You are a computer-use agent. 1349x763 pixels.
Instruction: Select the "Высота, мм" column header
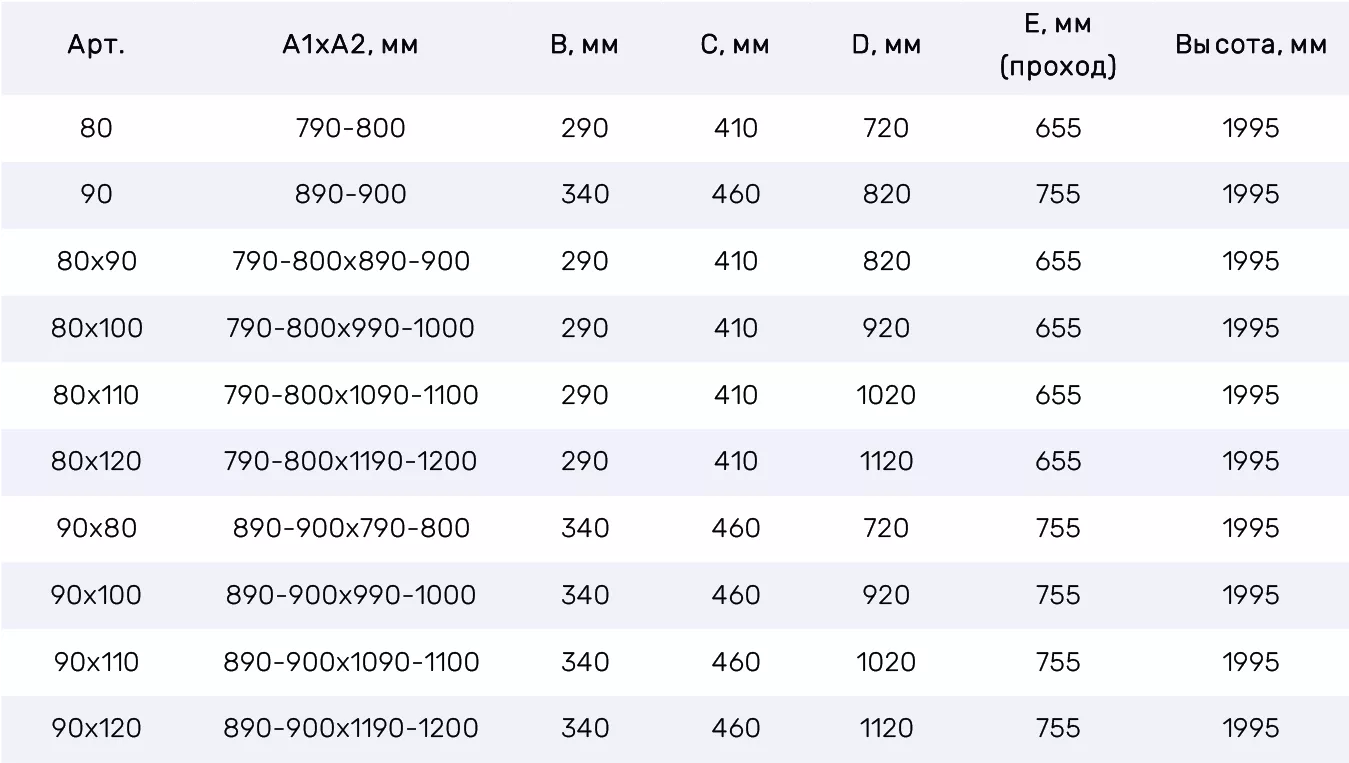(1251, 46)
